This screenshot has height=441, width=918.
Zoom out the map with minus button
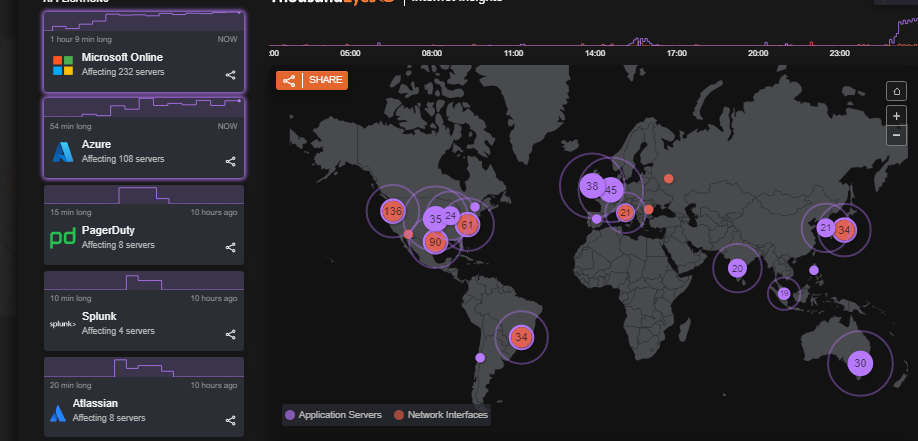point(896,135)
